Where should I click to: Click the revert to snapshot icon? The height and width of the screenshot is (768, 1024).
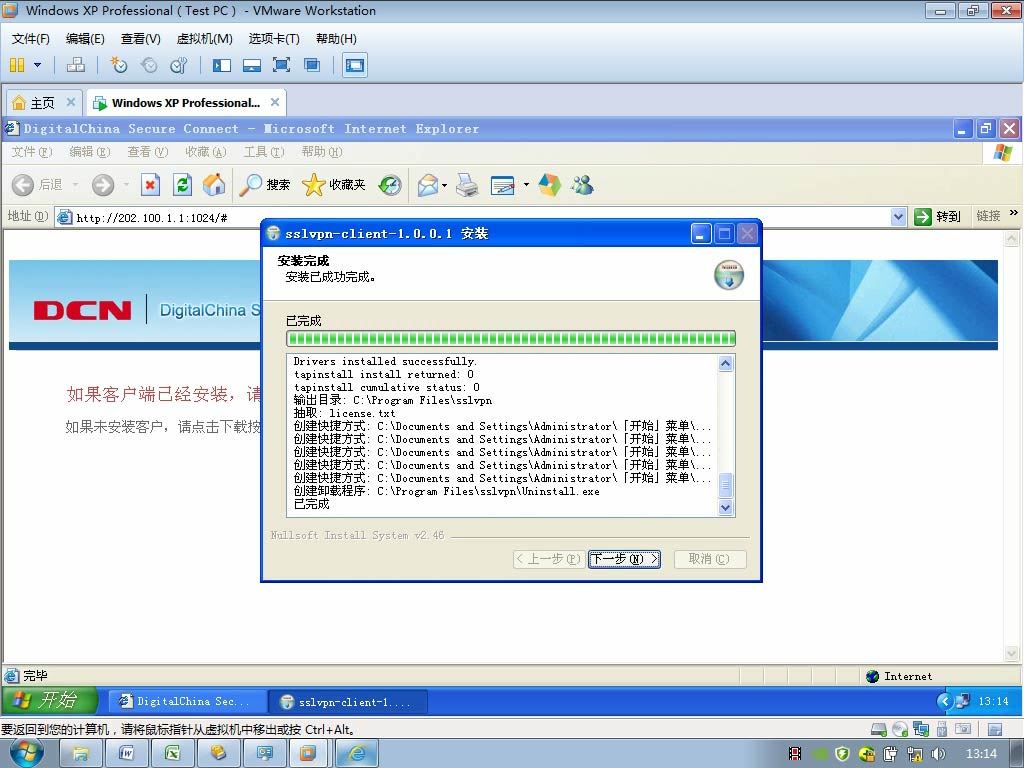[149, 65]
